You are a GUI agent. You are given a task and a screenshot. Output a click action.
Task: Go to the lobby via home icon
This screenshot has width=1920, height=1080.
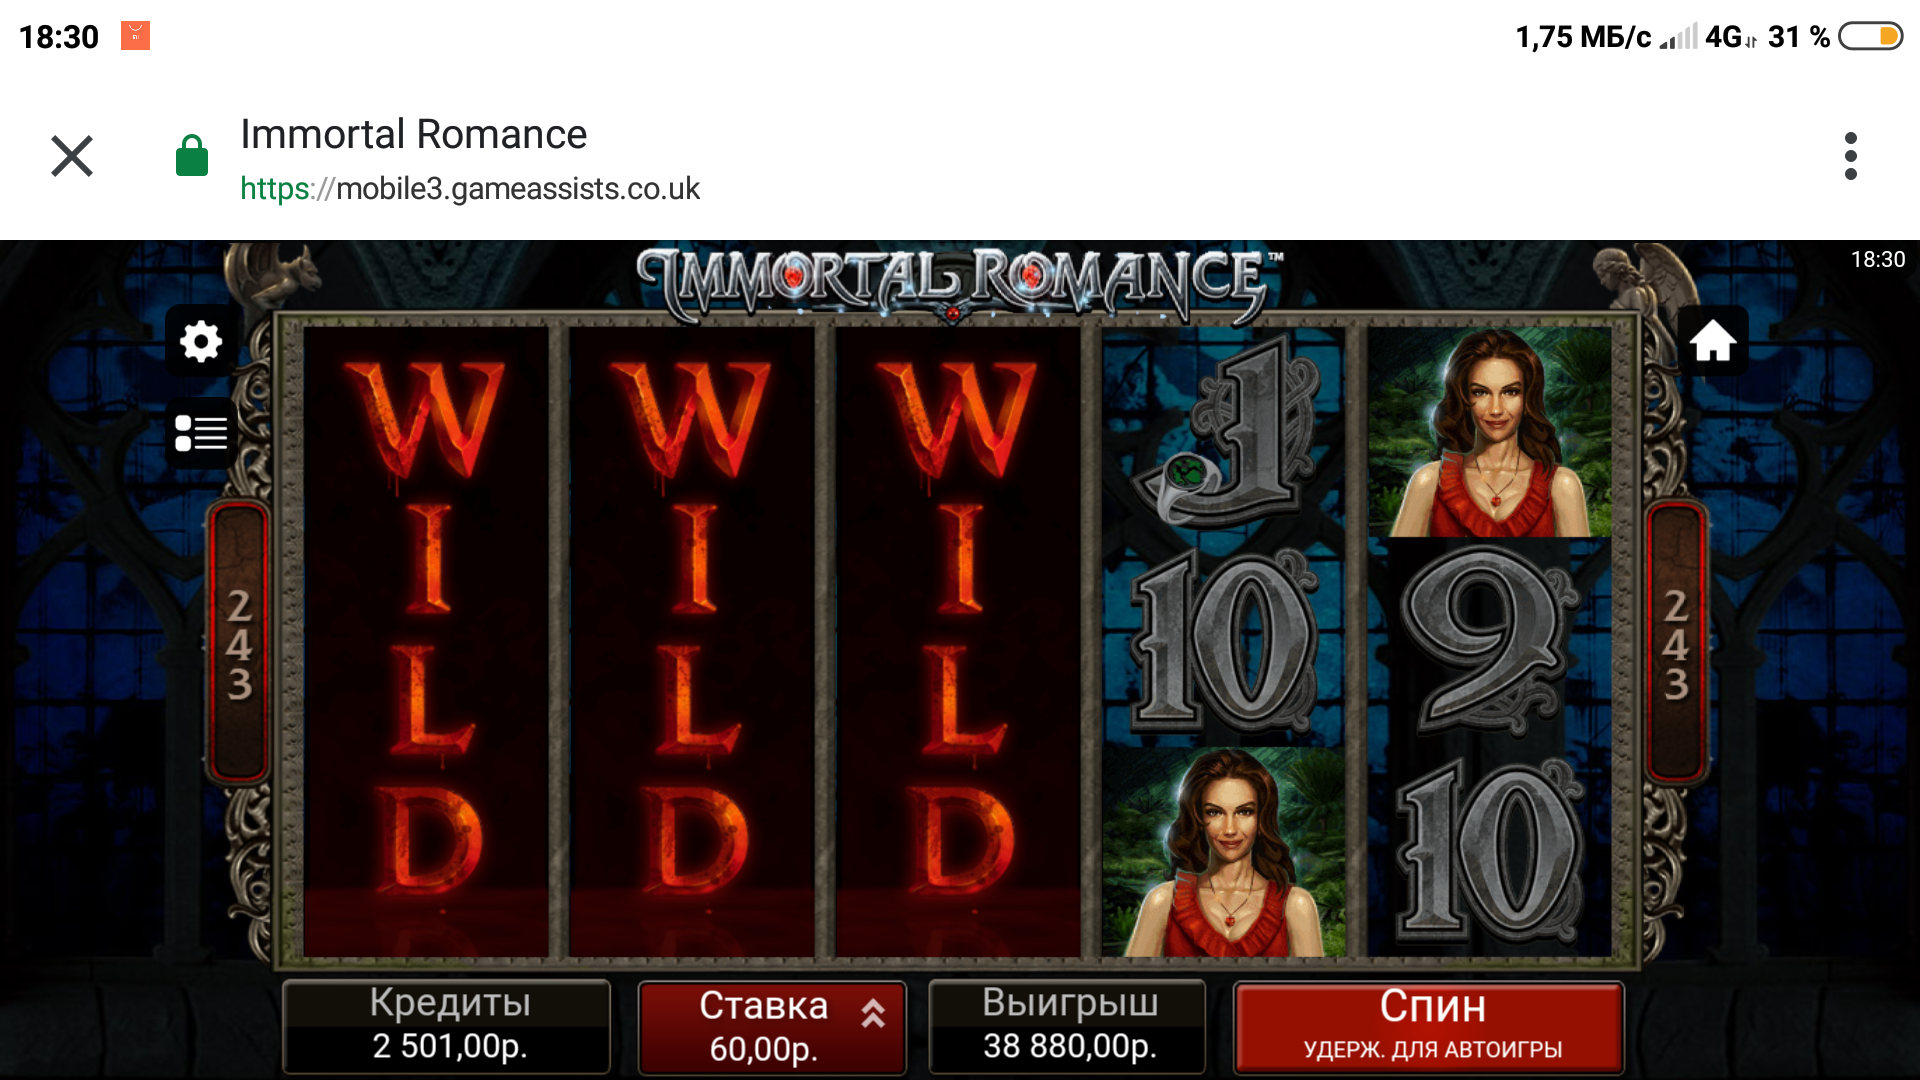pyautogui.click(x=1713, y=341)
